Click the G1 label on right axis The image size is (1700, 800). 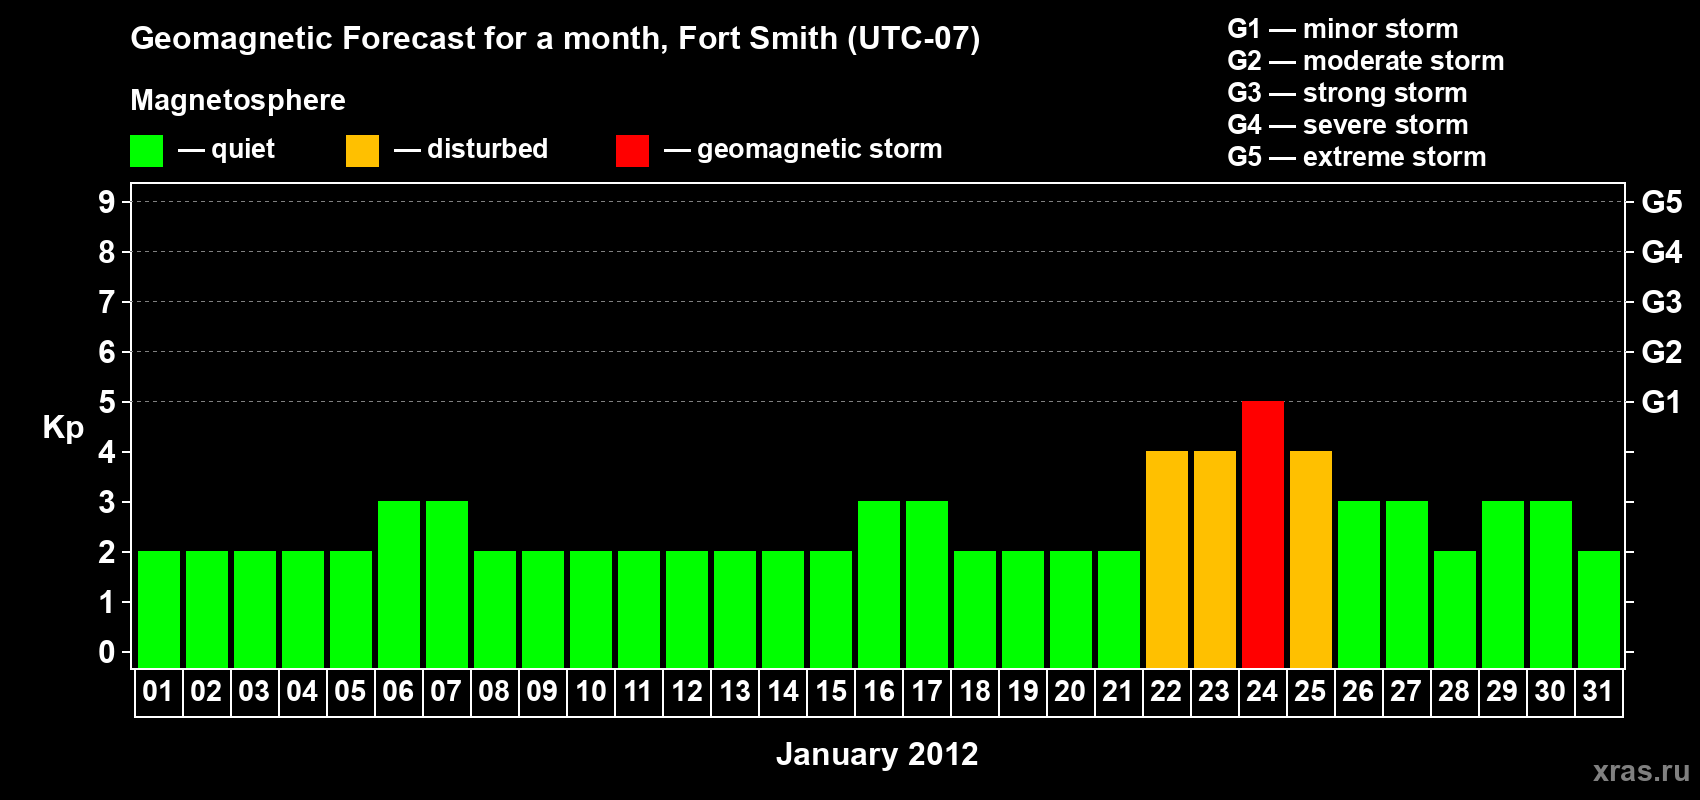tap(1661, 402)
